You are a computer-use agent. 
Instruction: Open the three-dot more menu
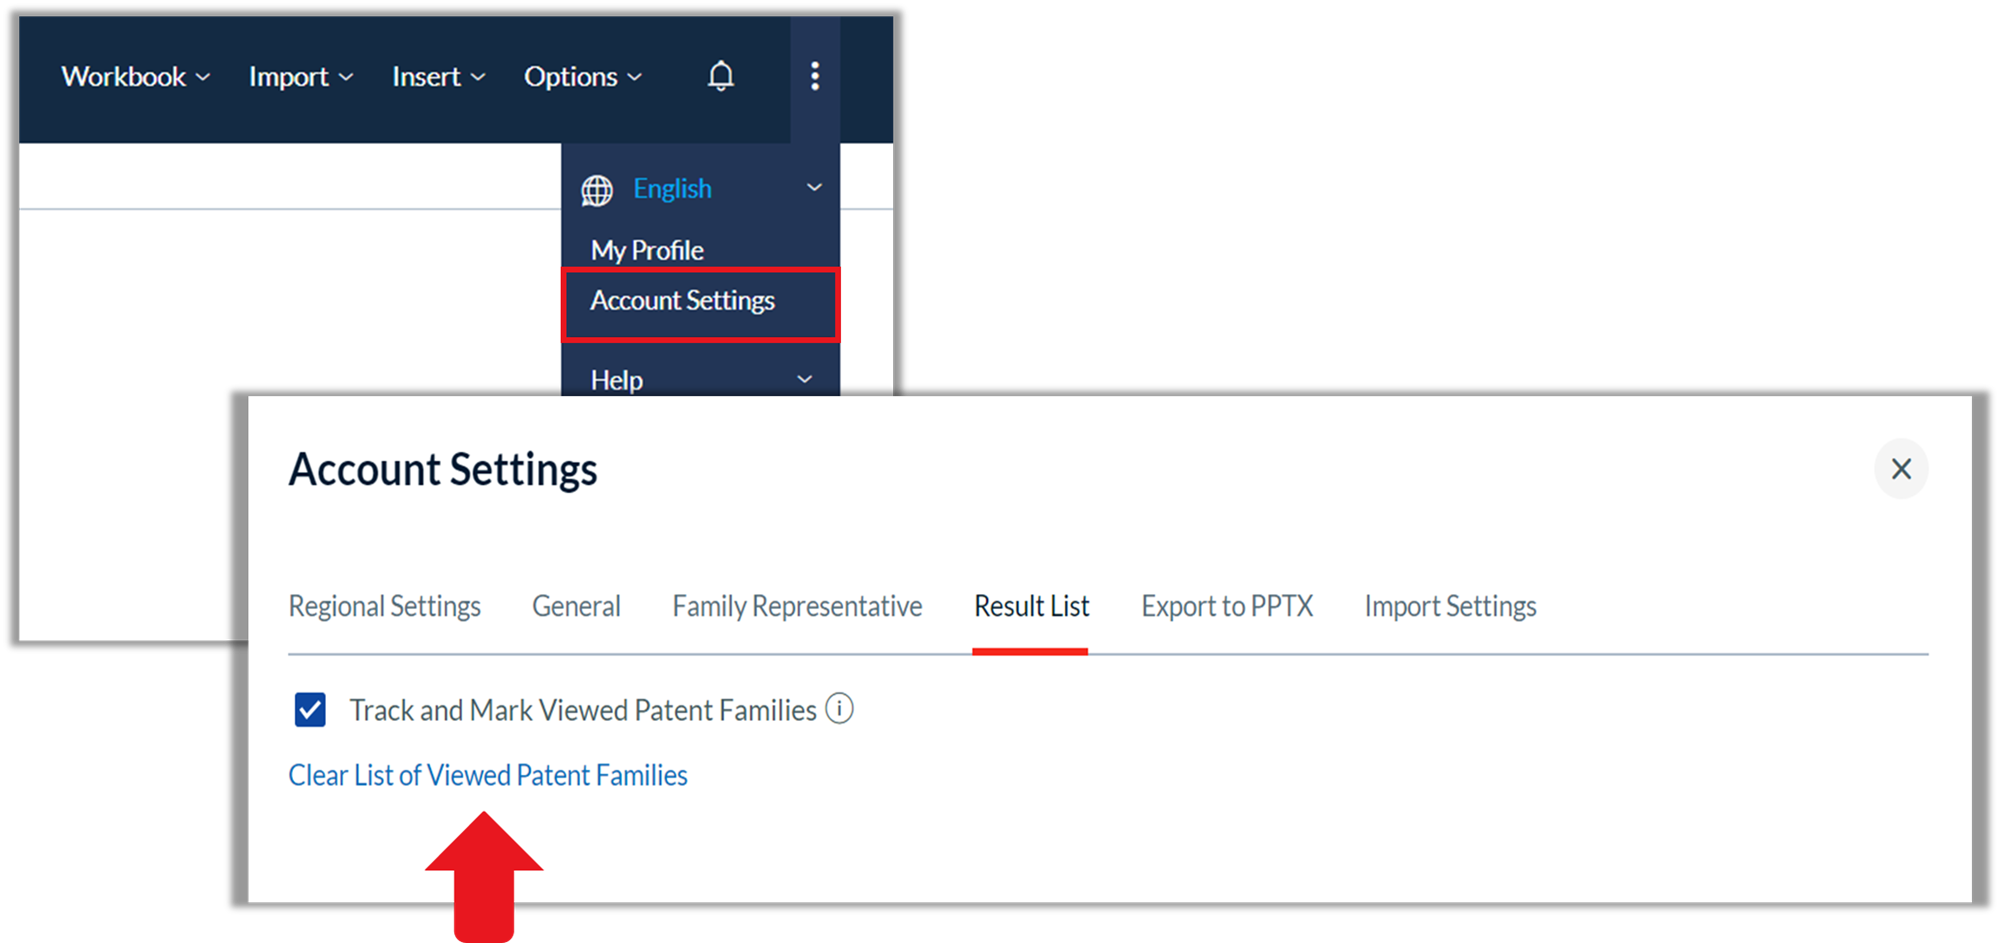[x=815, y=76]
